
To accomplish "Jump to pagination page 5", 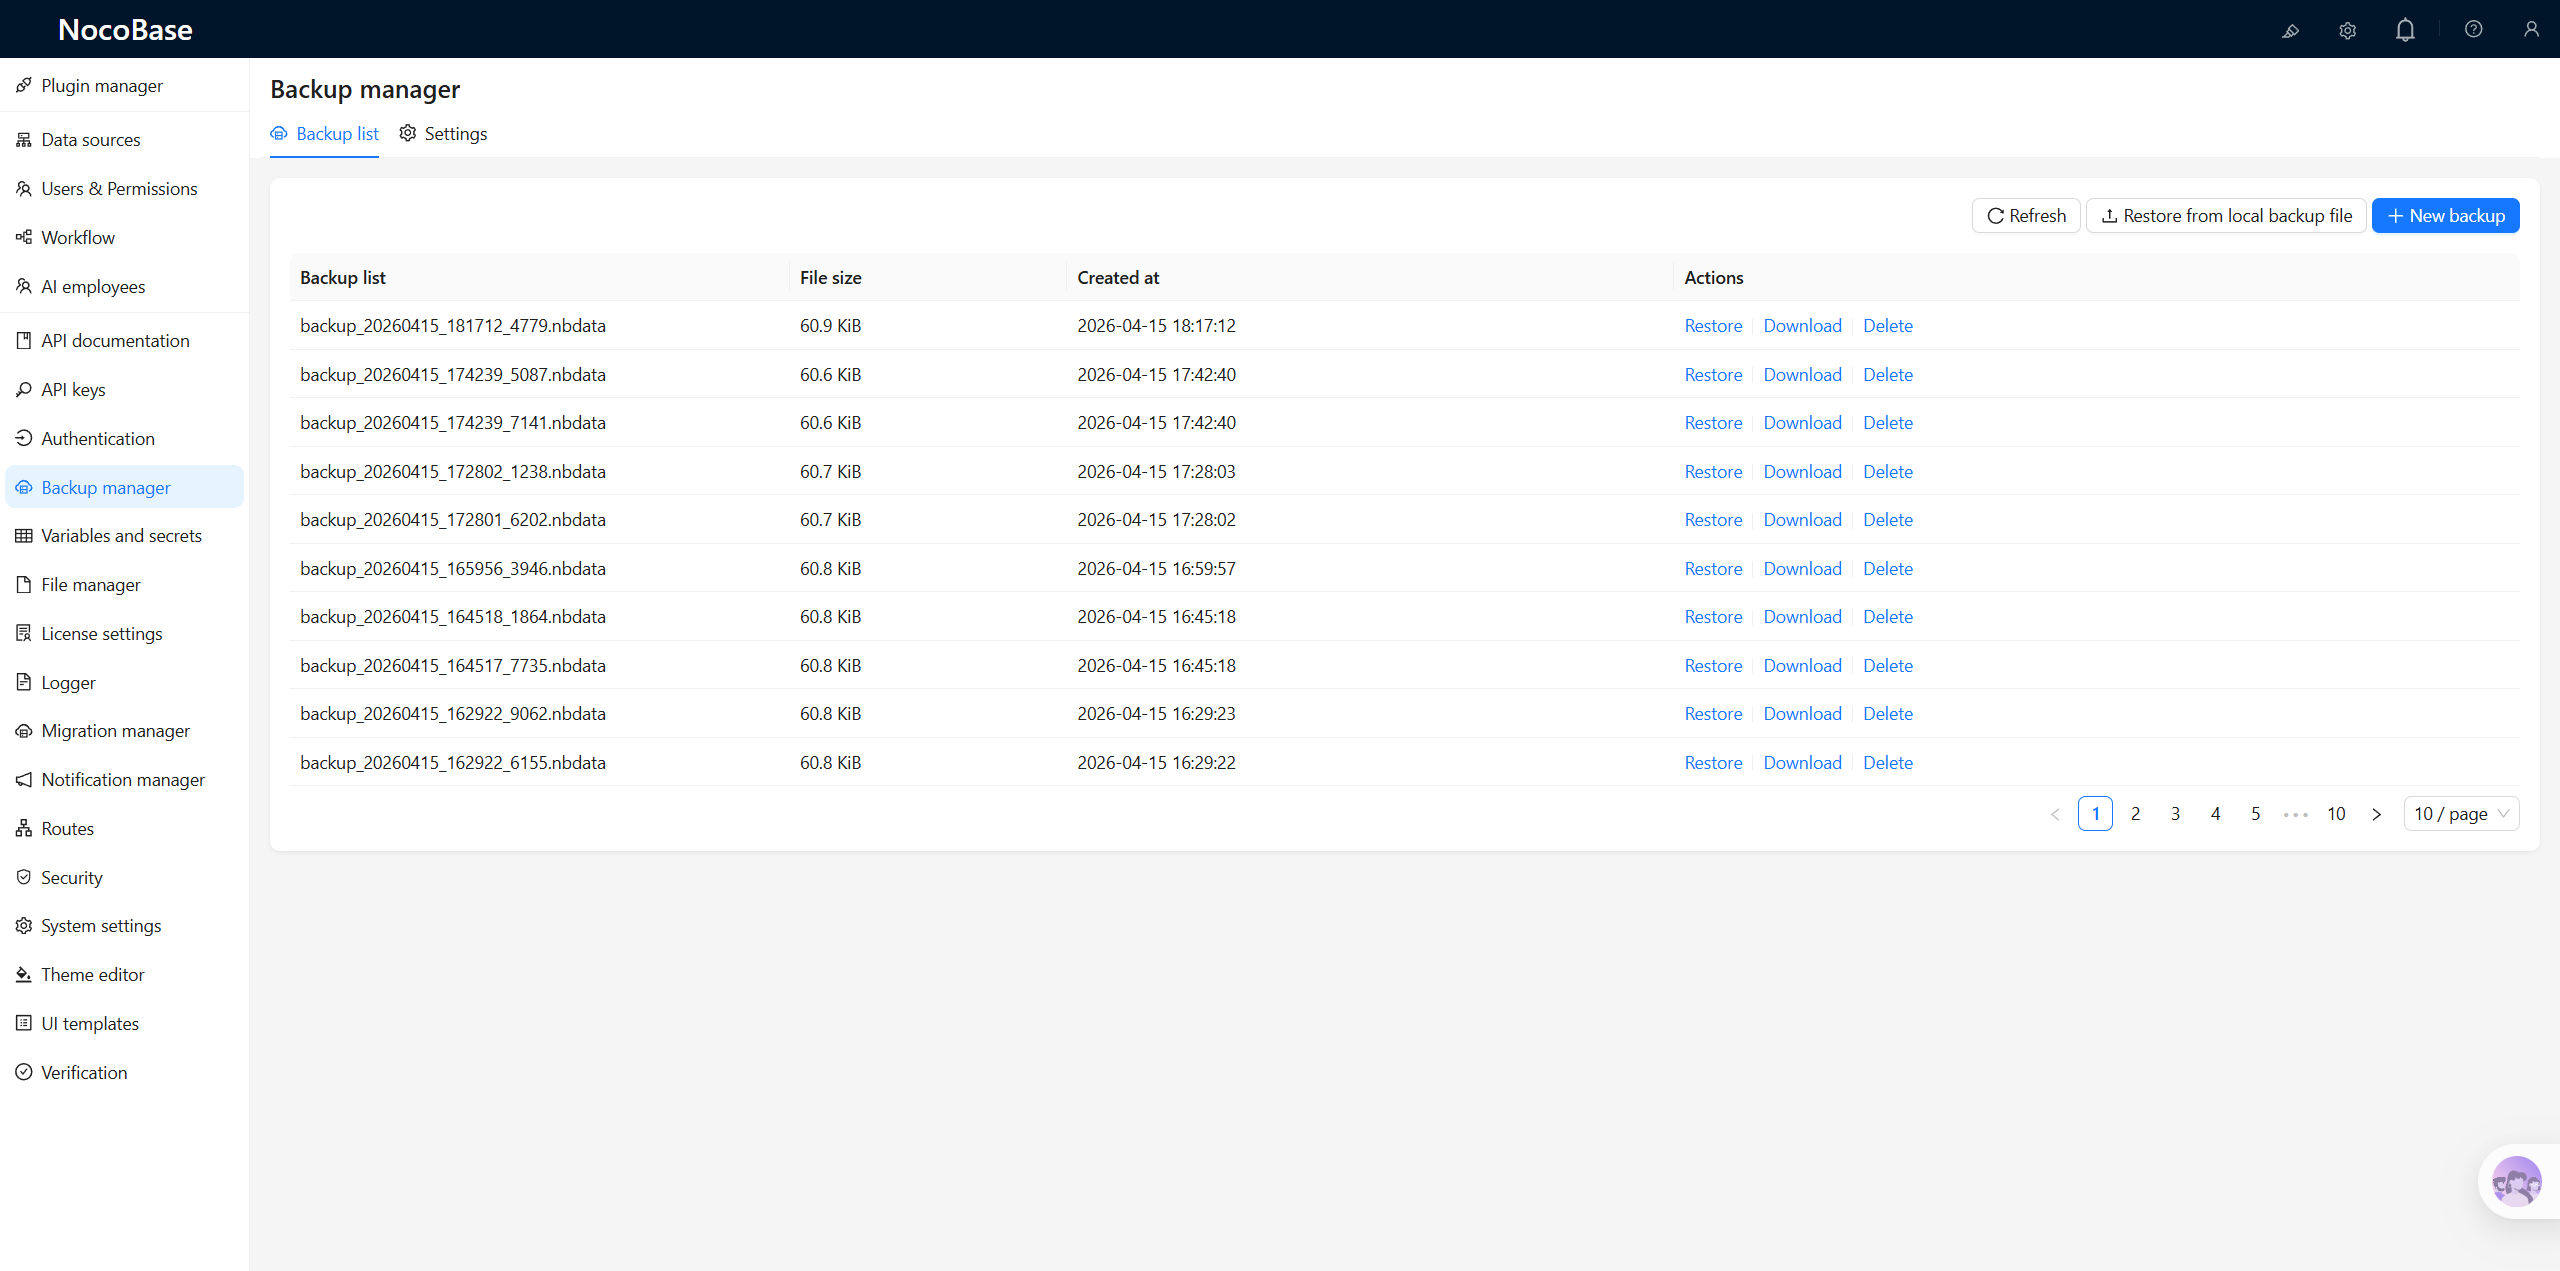I will (2255, 813).
